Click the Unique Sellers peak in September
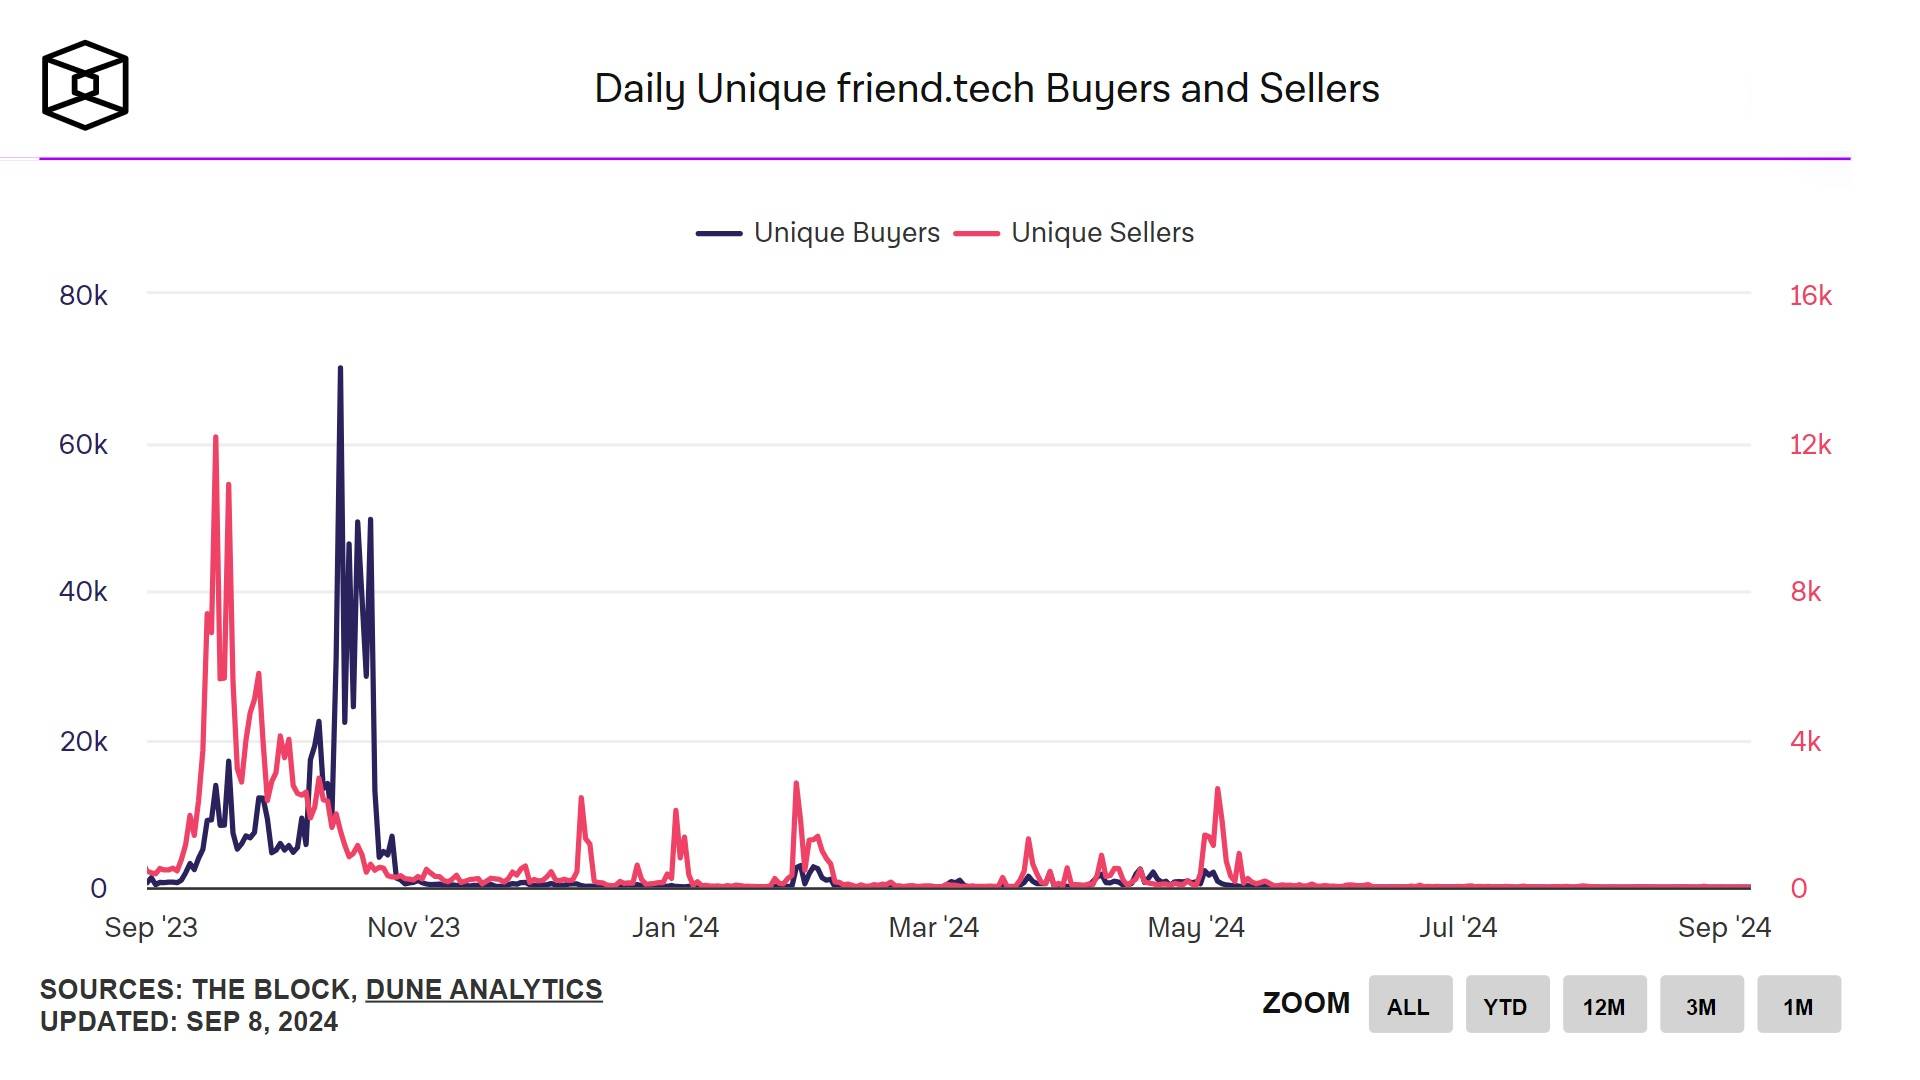1920x1080 pixels. [x=215, y=437]
